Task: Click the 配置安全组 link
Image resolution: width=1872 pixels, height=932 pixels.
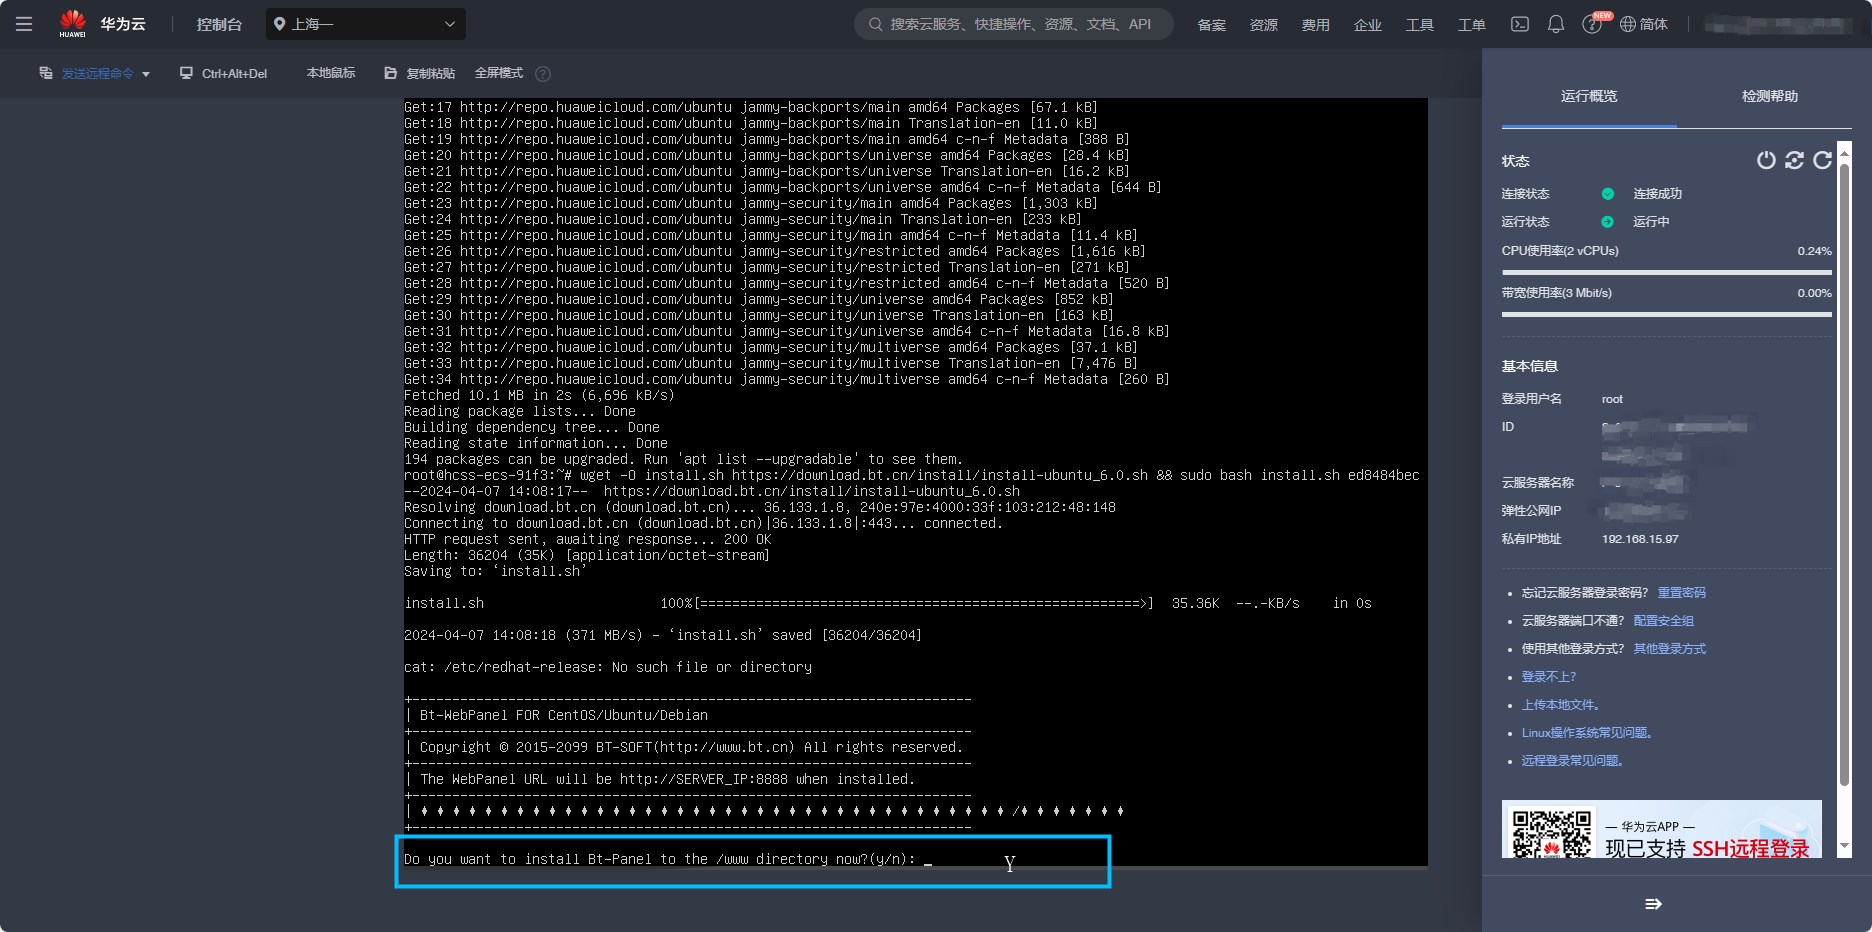Action: coord(1664,621)
